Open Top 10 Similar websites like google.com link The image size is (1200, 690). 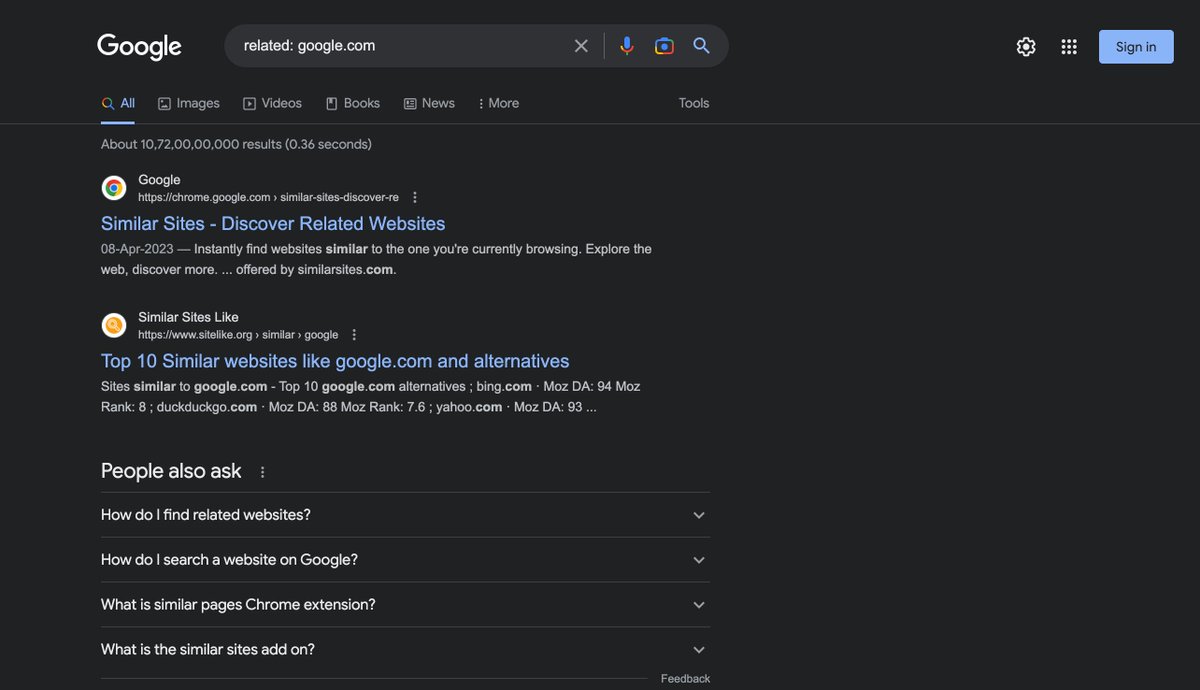[x=335, y=361]
